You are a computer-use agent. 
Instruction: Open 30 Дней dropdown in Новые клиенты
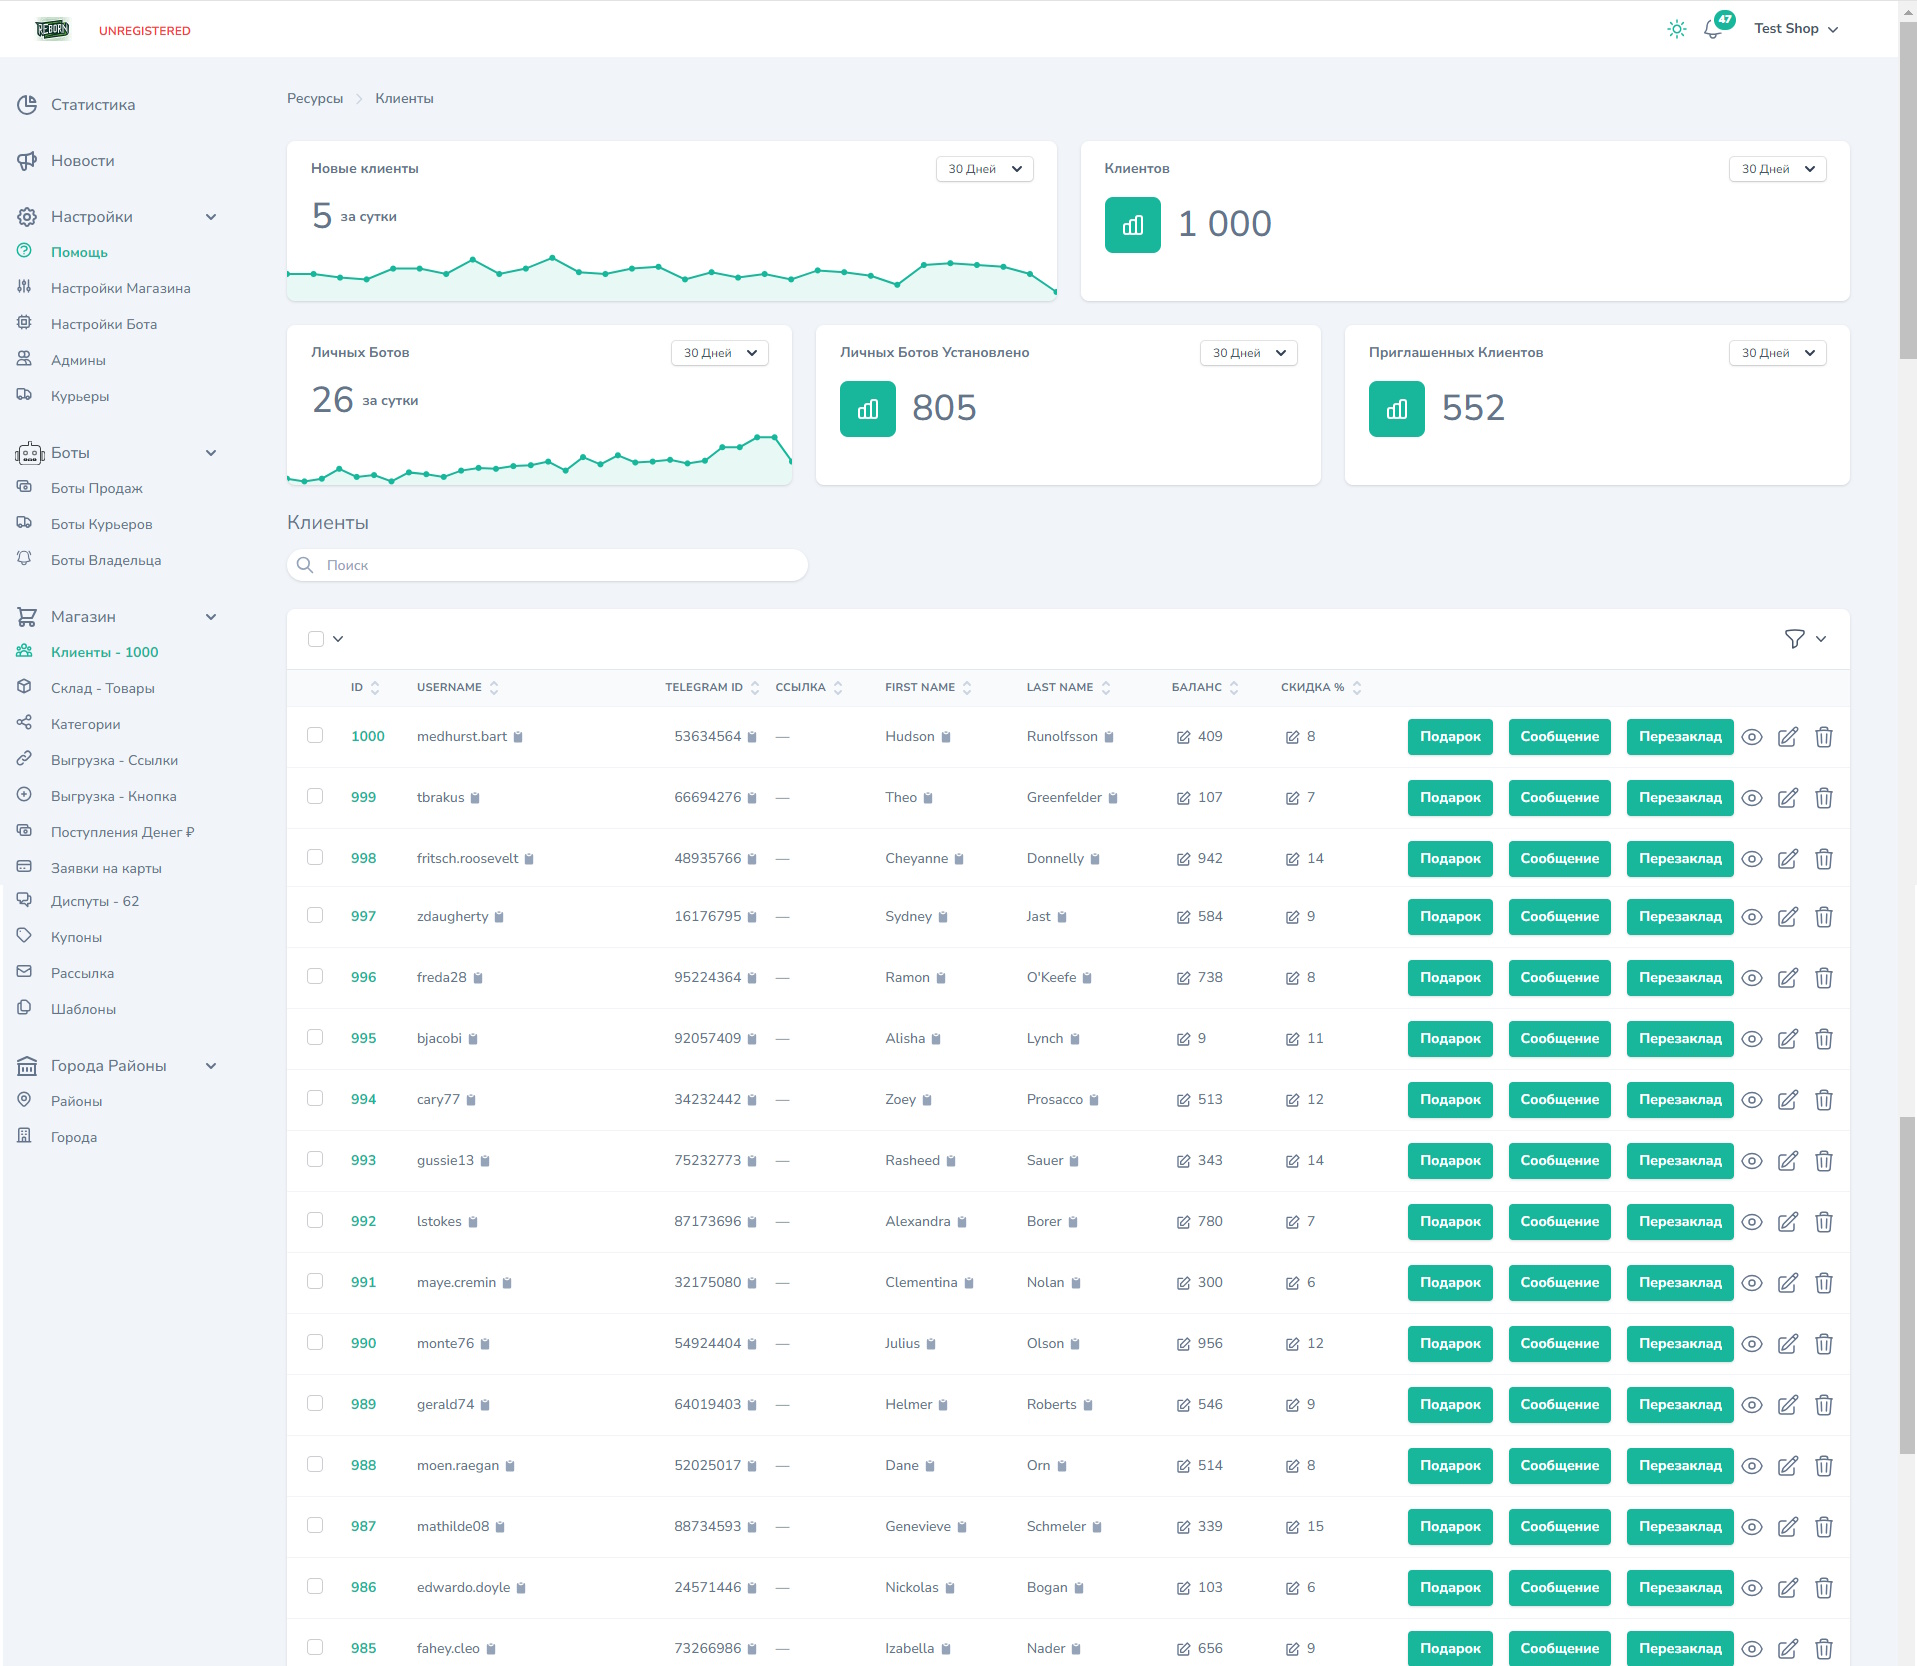[x=984, y=169]
